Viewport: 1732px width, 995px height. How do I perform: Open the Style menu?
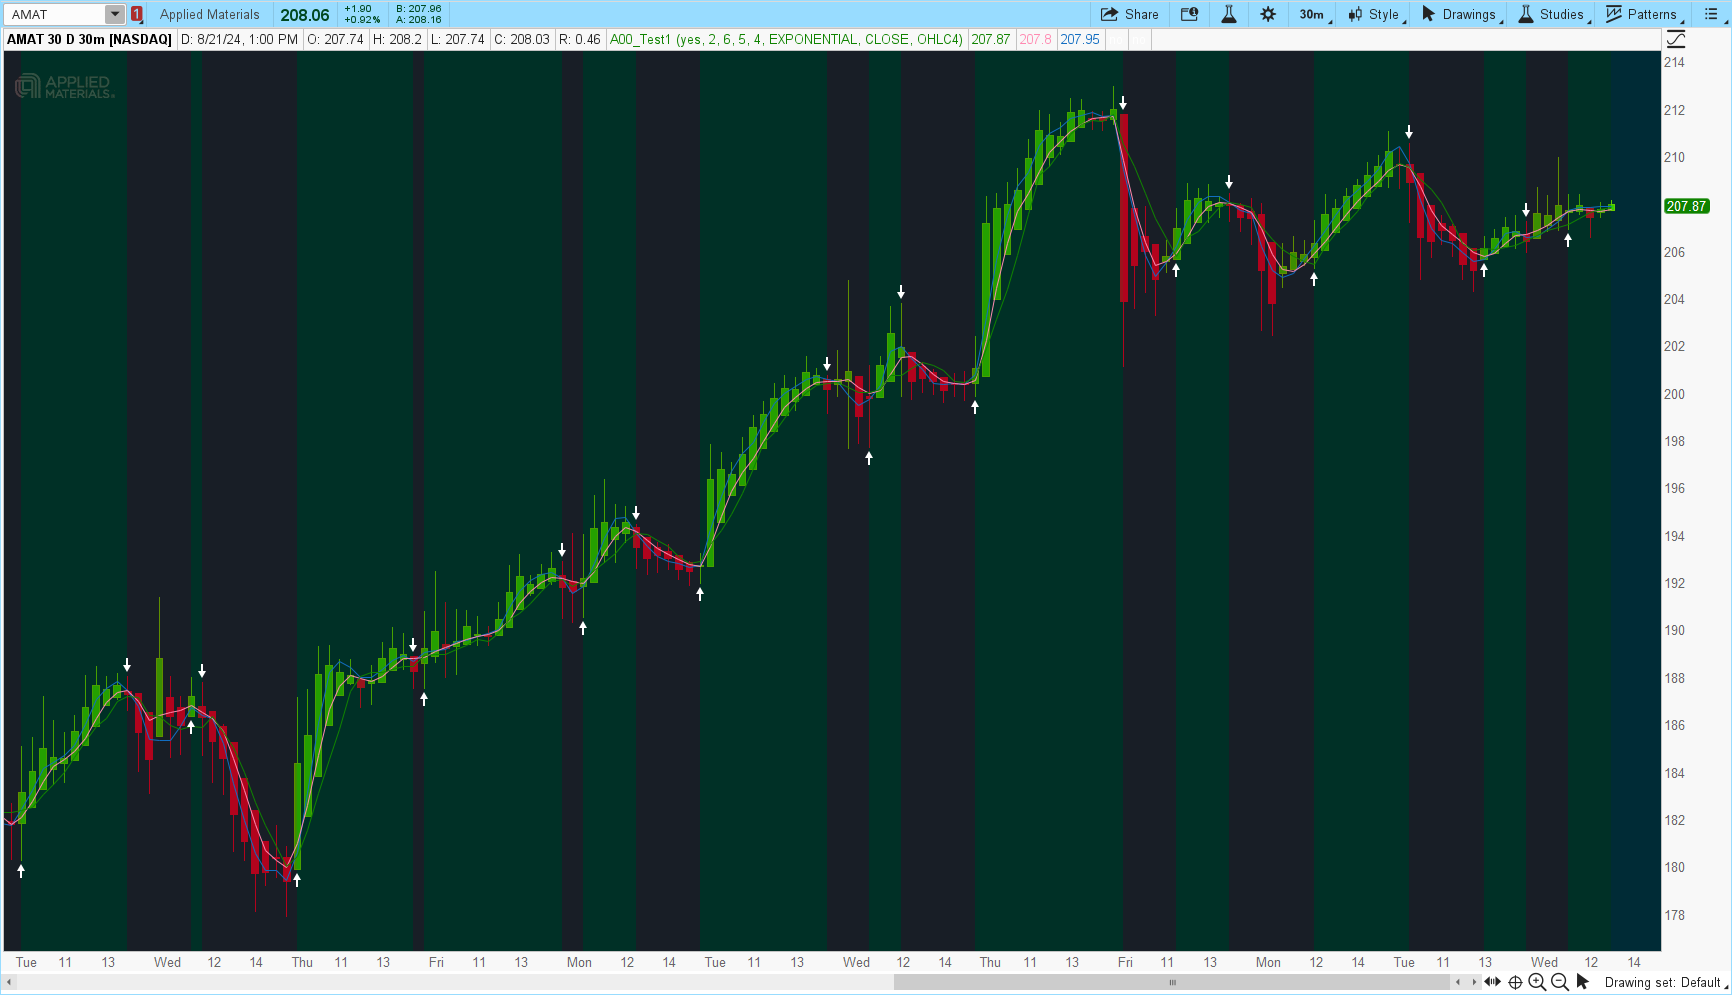click(1376, 14)
